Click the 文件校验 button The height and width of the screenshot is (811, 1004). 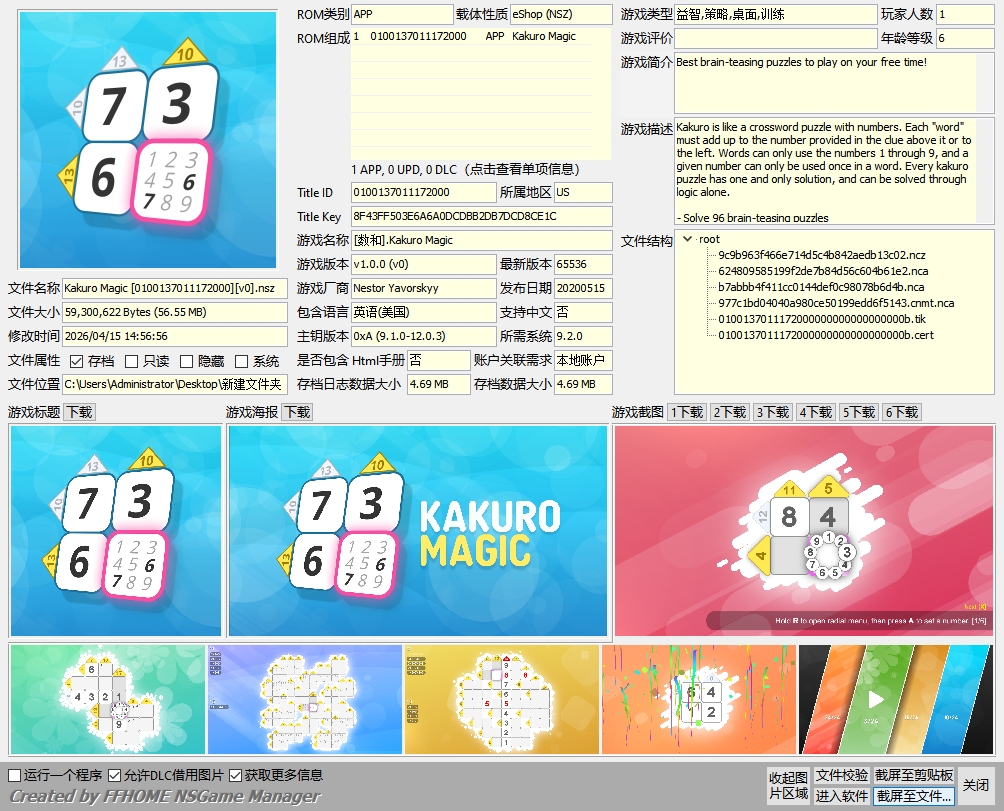tap(841, 776)
